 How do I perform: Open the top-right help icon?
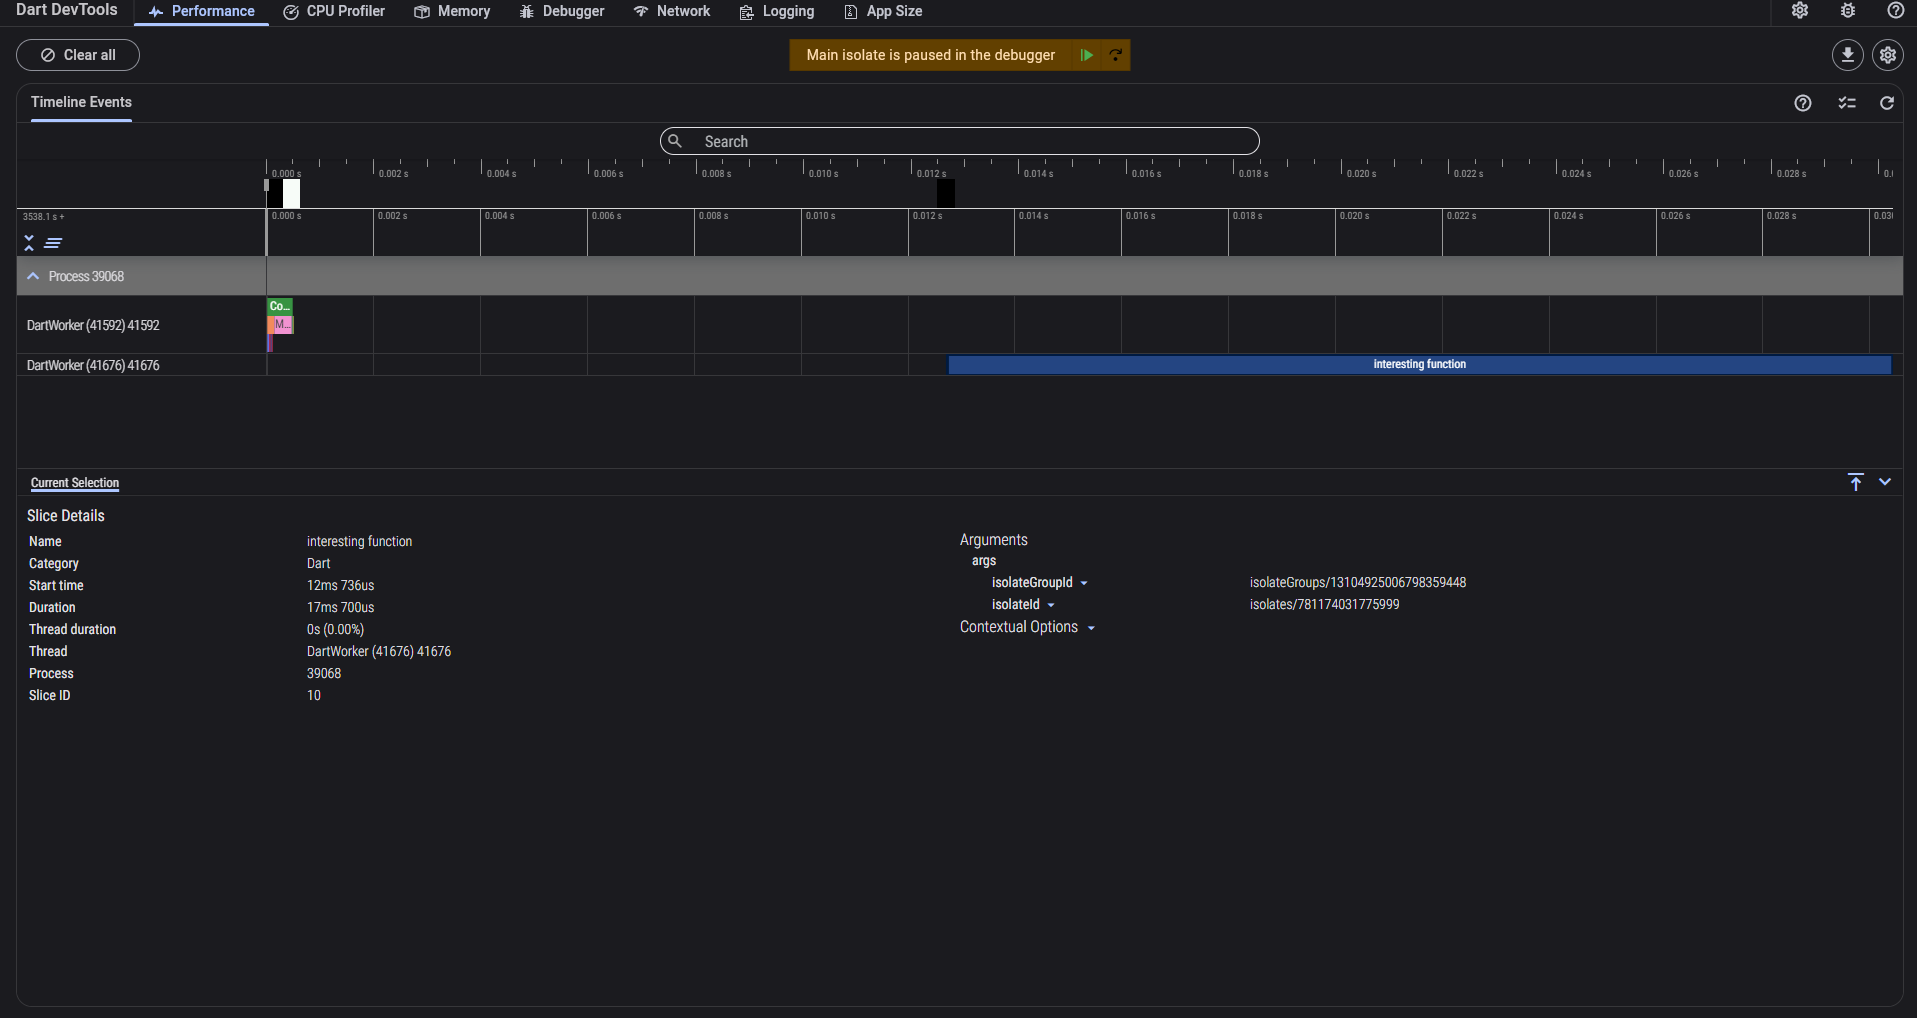[x=1895, y=11]
